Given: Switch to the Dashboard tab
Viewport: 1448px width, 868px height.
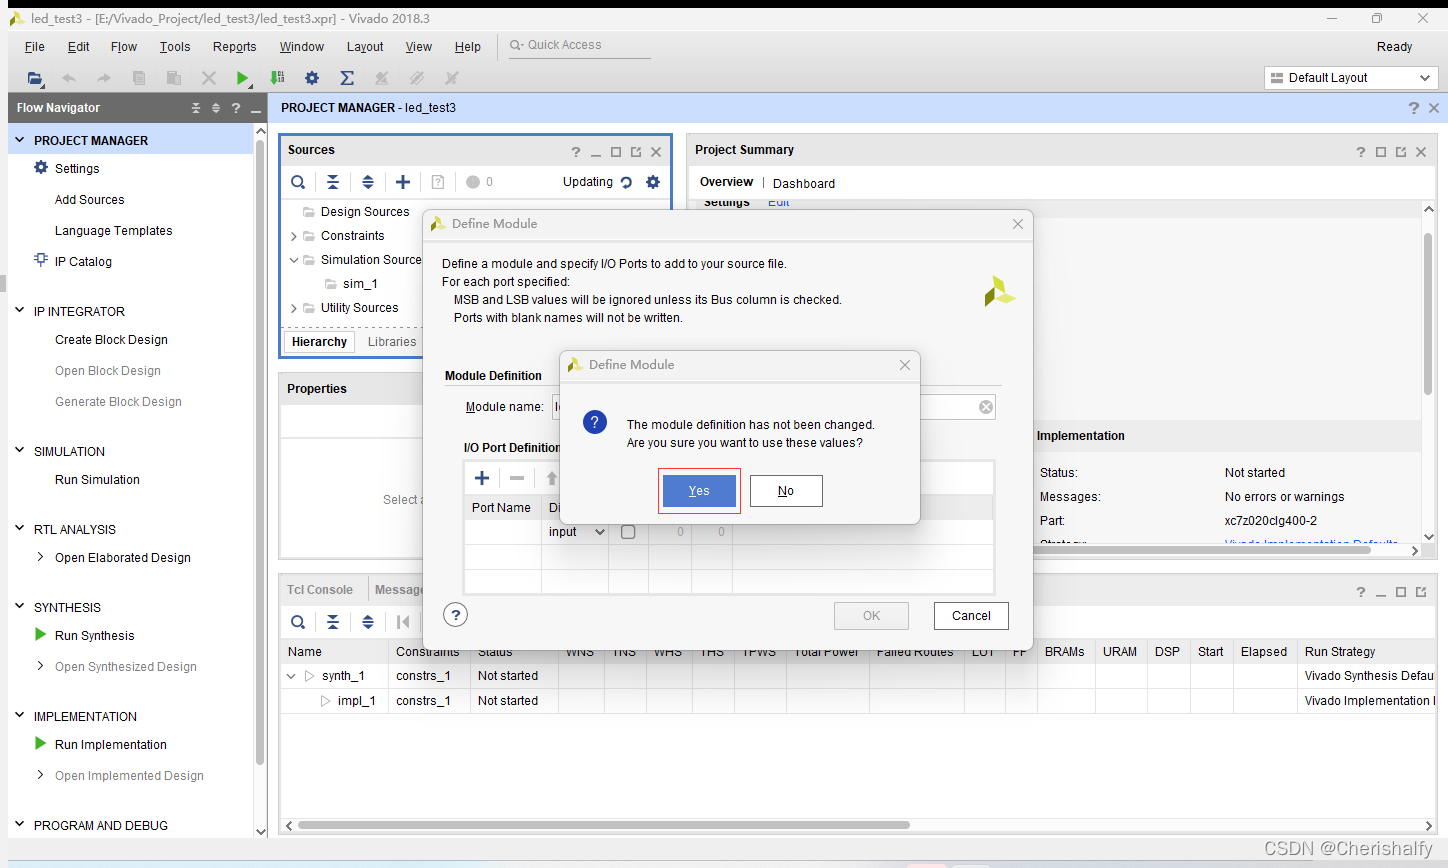Looking at the screenshot, I should [804, 184].
